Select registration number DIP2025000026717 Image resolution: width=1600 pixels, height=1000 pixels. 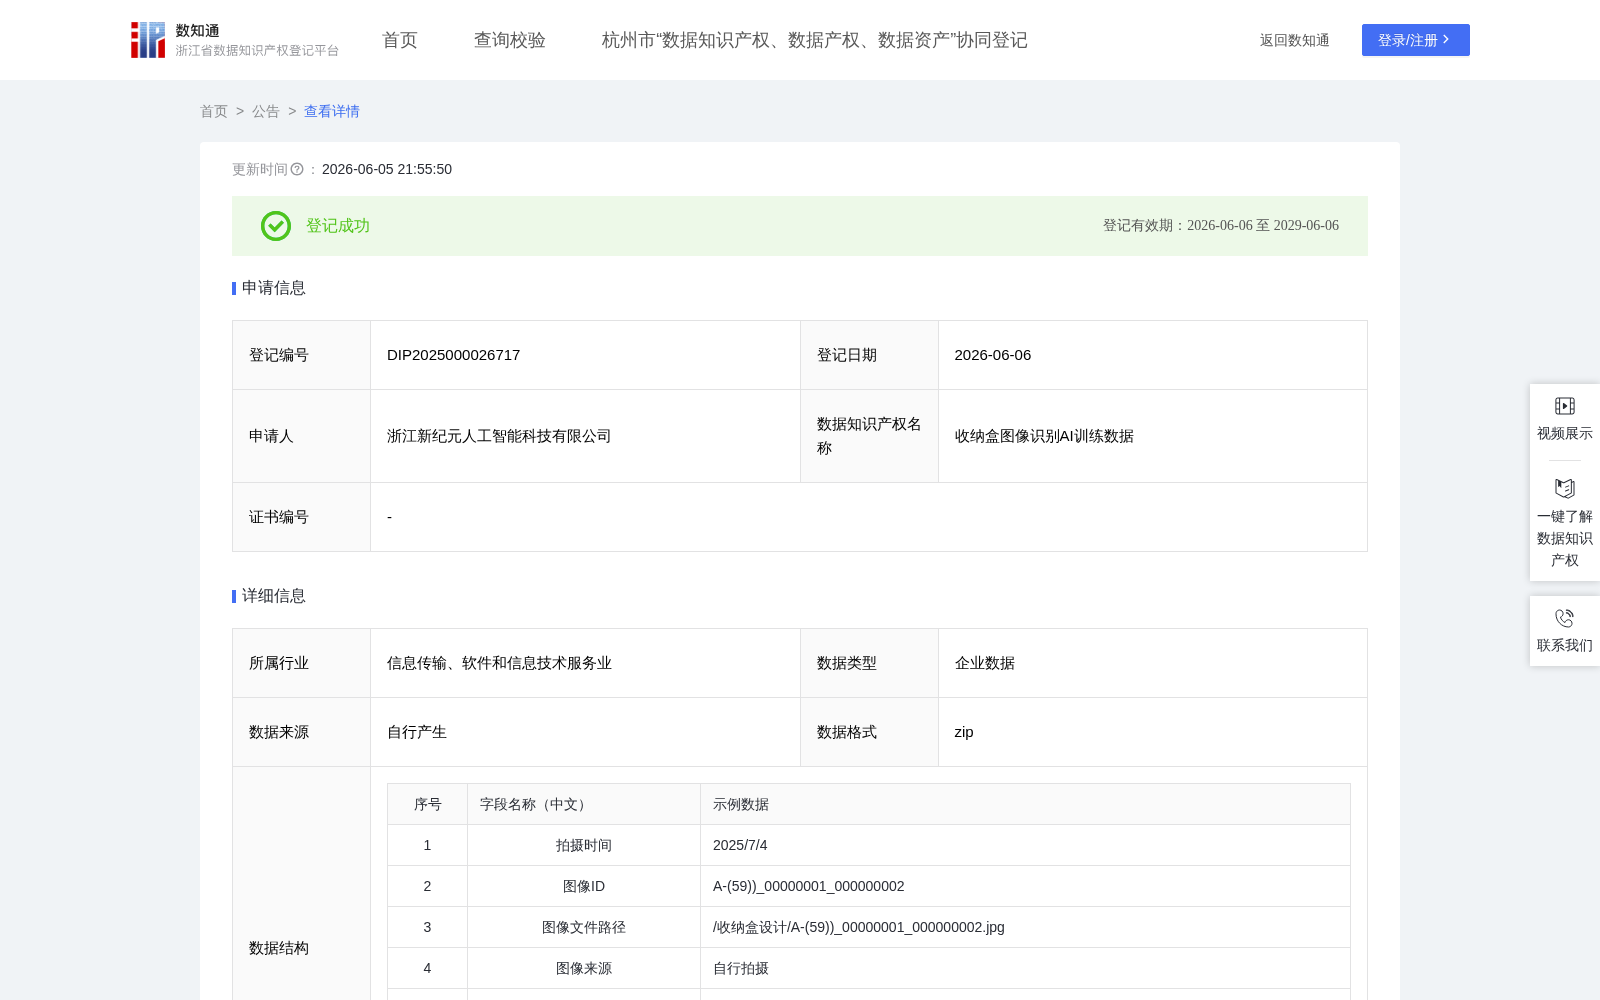[x=454, y=355]
